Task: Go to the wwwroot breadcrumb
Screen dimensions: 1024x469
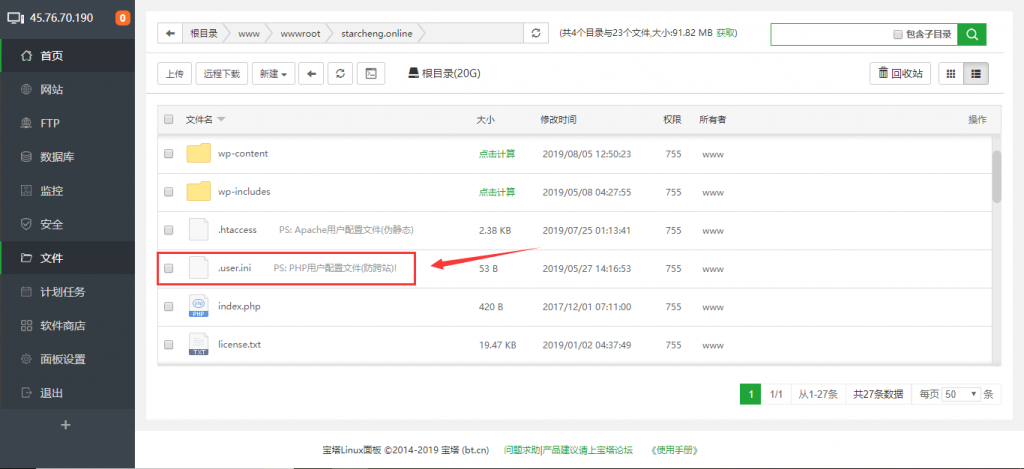Action: (x=300, y=33)
